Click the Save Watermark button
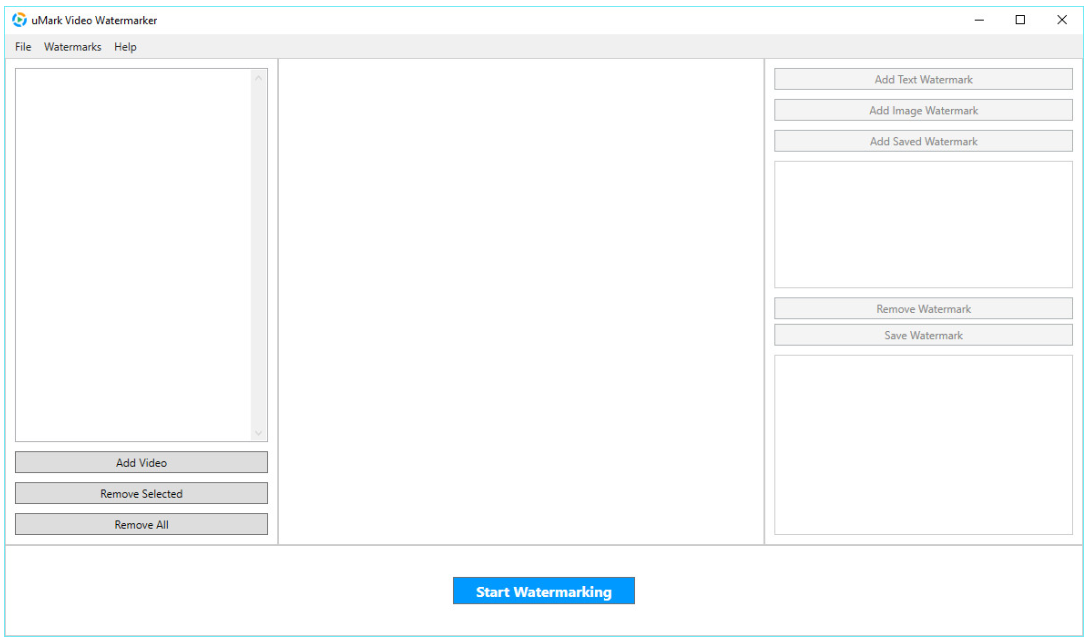This screenshot has height=642, width=1088. [923, 335]
